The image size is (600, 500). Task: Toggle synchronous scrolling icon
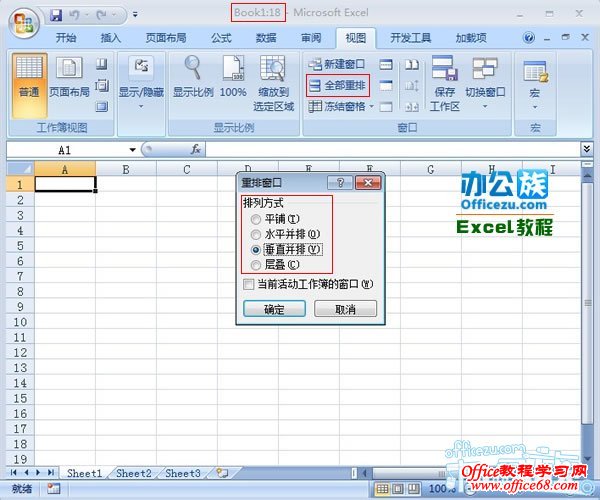point(412,86)
